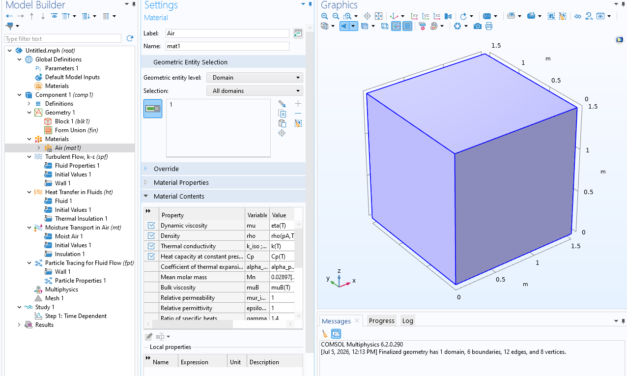
Task: Open the Geometric entity level dropdown
Action: (255, 78)
